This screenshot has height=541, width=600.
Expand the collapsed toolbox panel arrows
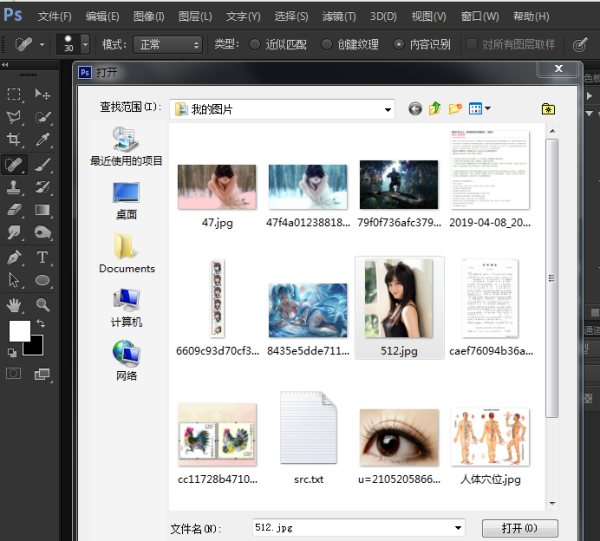[x=5, y=65]
